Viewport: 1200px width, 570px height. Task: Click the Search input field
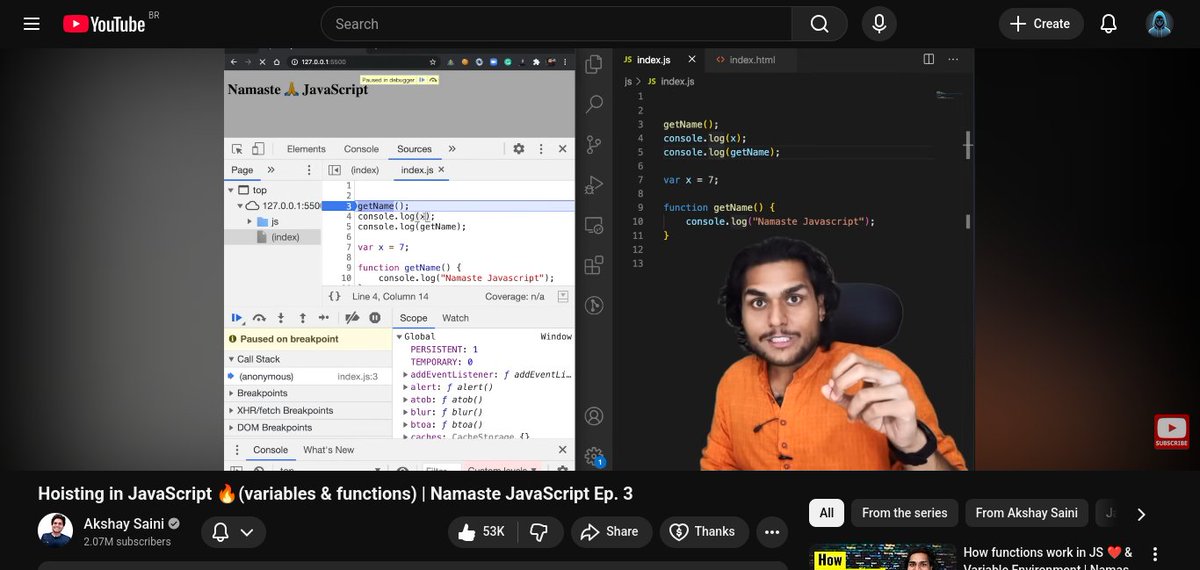pyautogui.click(x=557, y=24)
